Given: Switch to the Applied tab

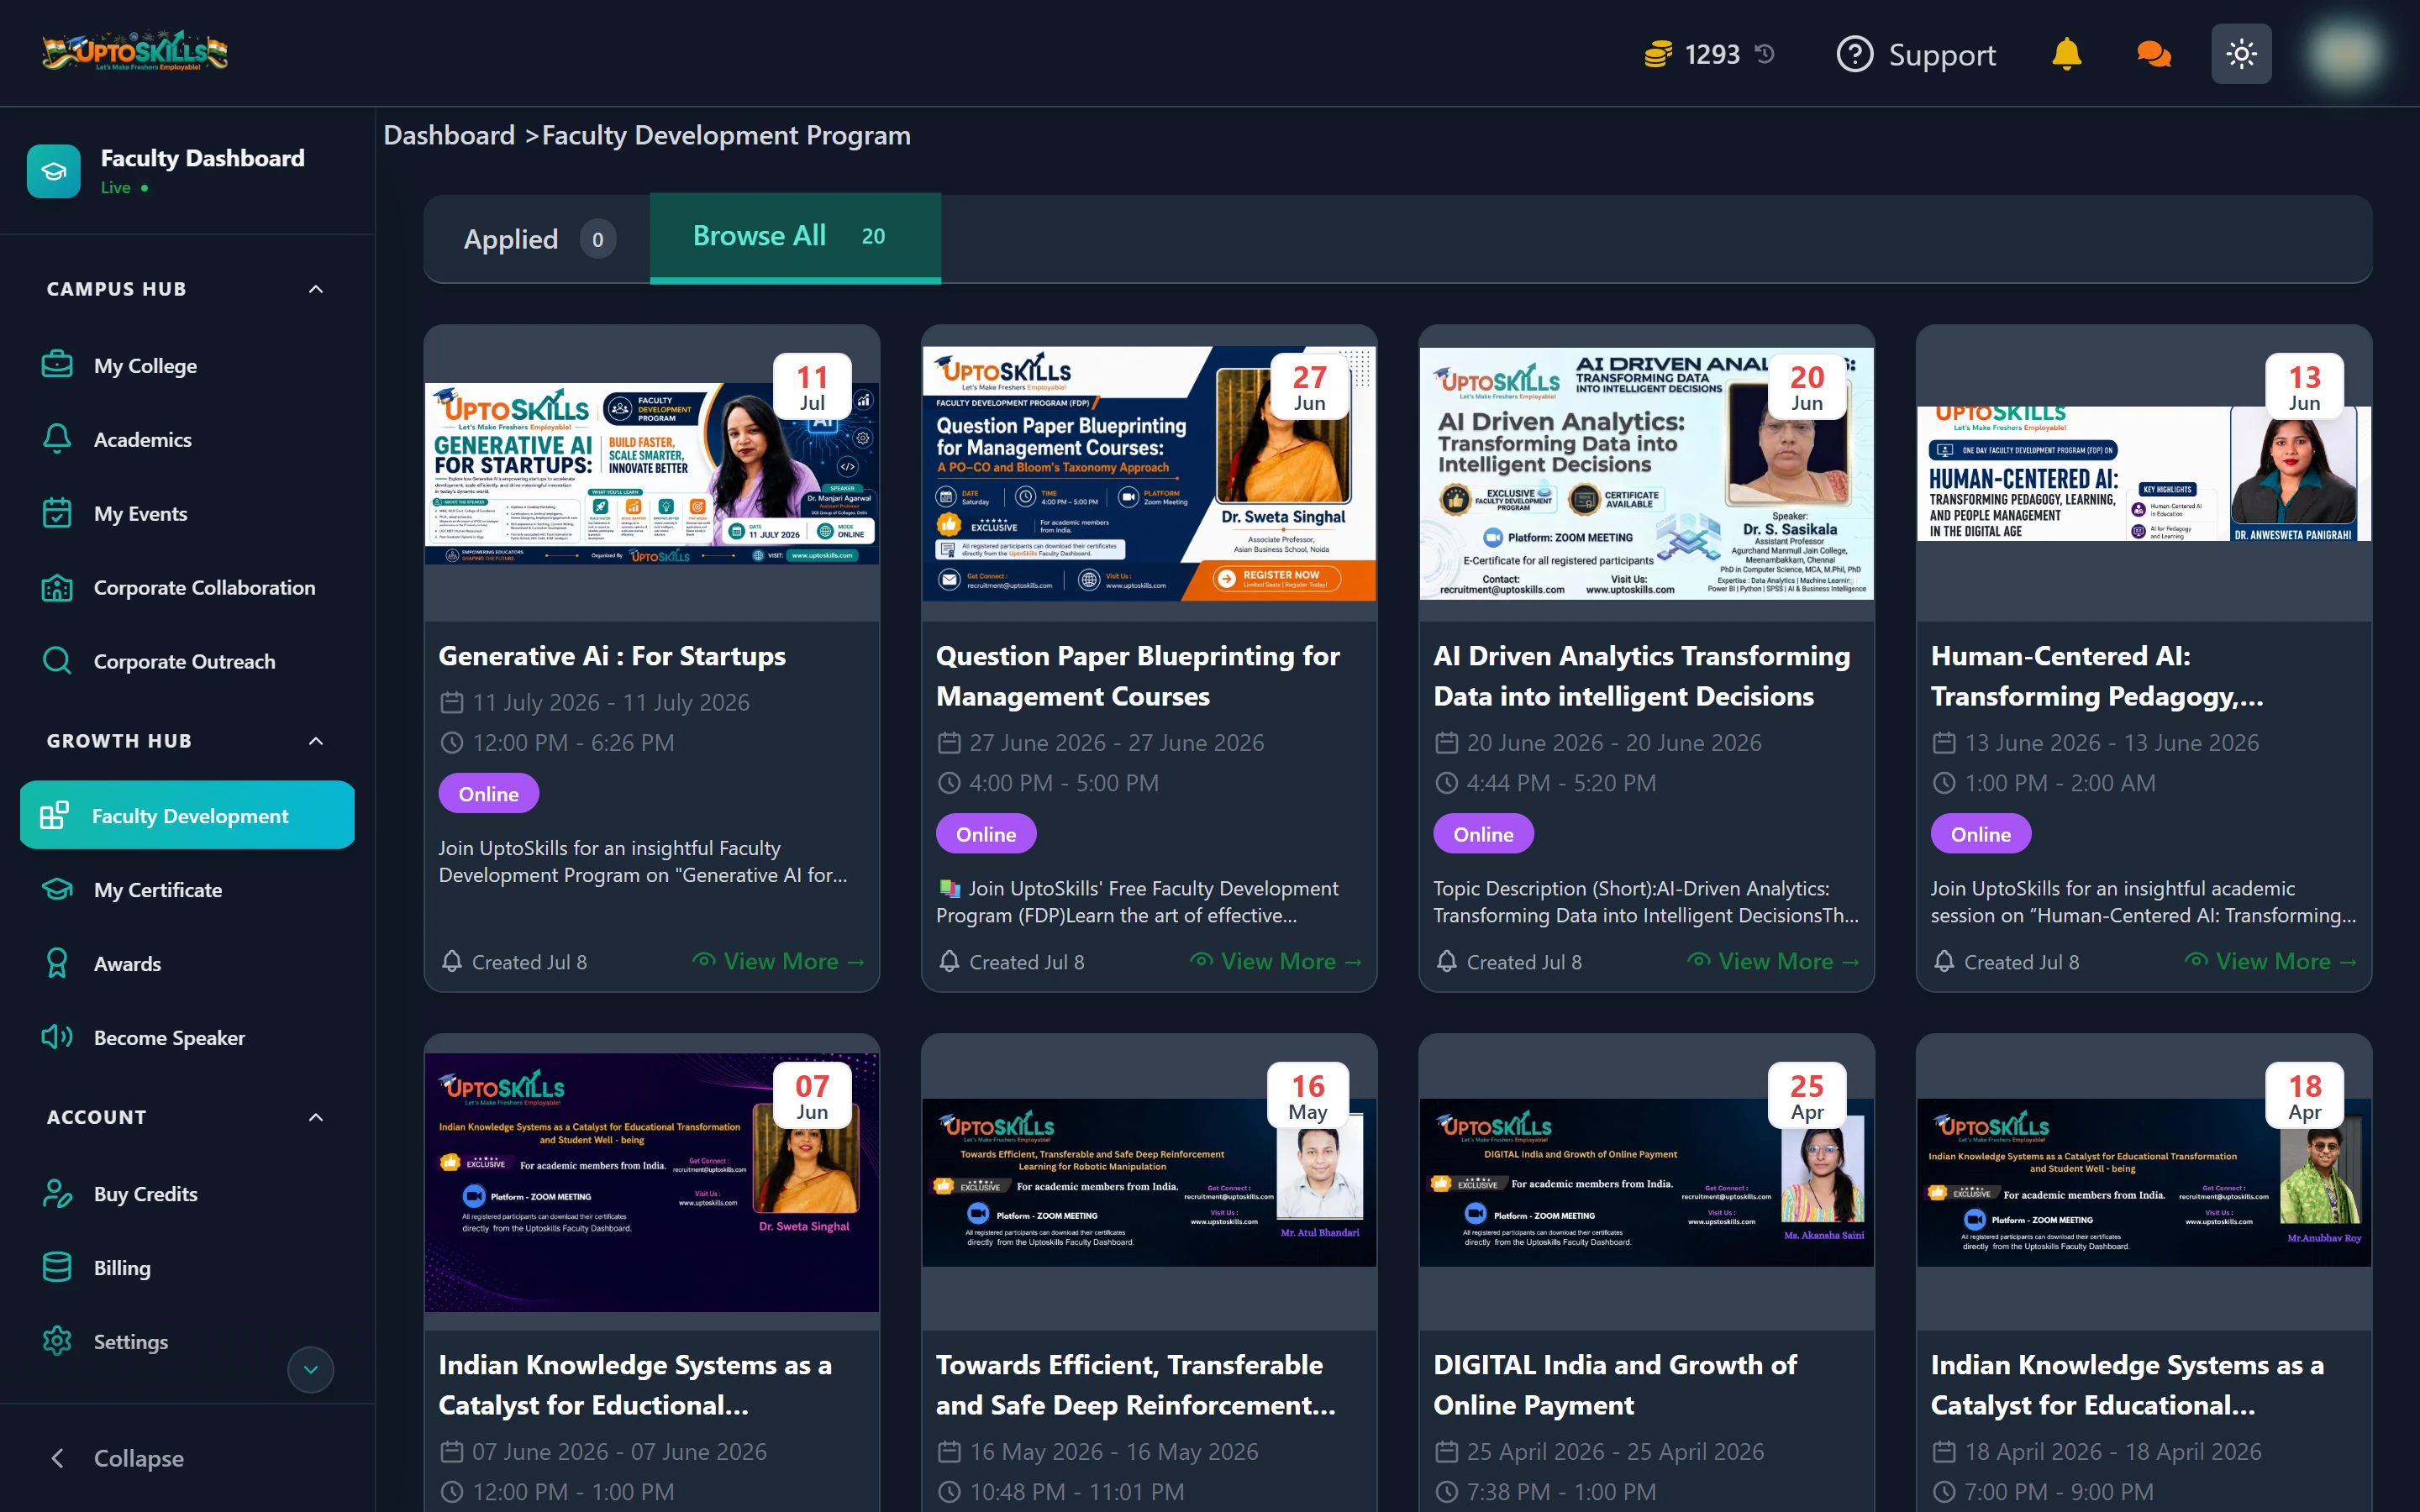Looking at the screenshot, I should tap(537, 239).
